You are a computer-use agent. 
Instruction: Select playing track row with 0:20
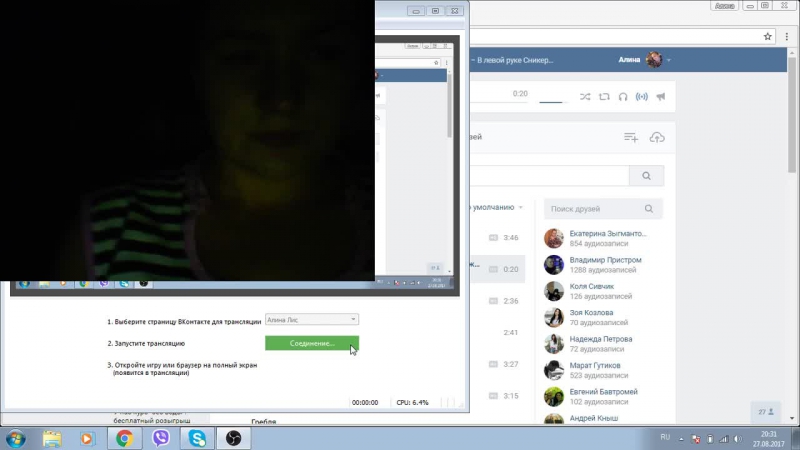pyautogui.click(x=497, y=269)
